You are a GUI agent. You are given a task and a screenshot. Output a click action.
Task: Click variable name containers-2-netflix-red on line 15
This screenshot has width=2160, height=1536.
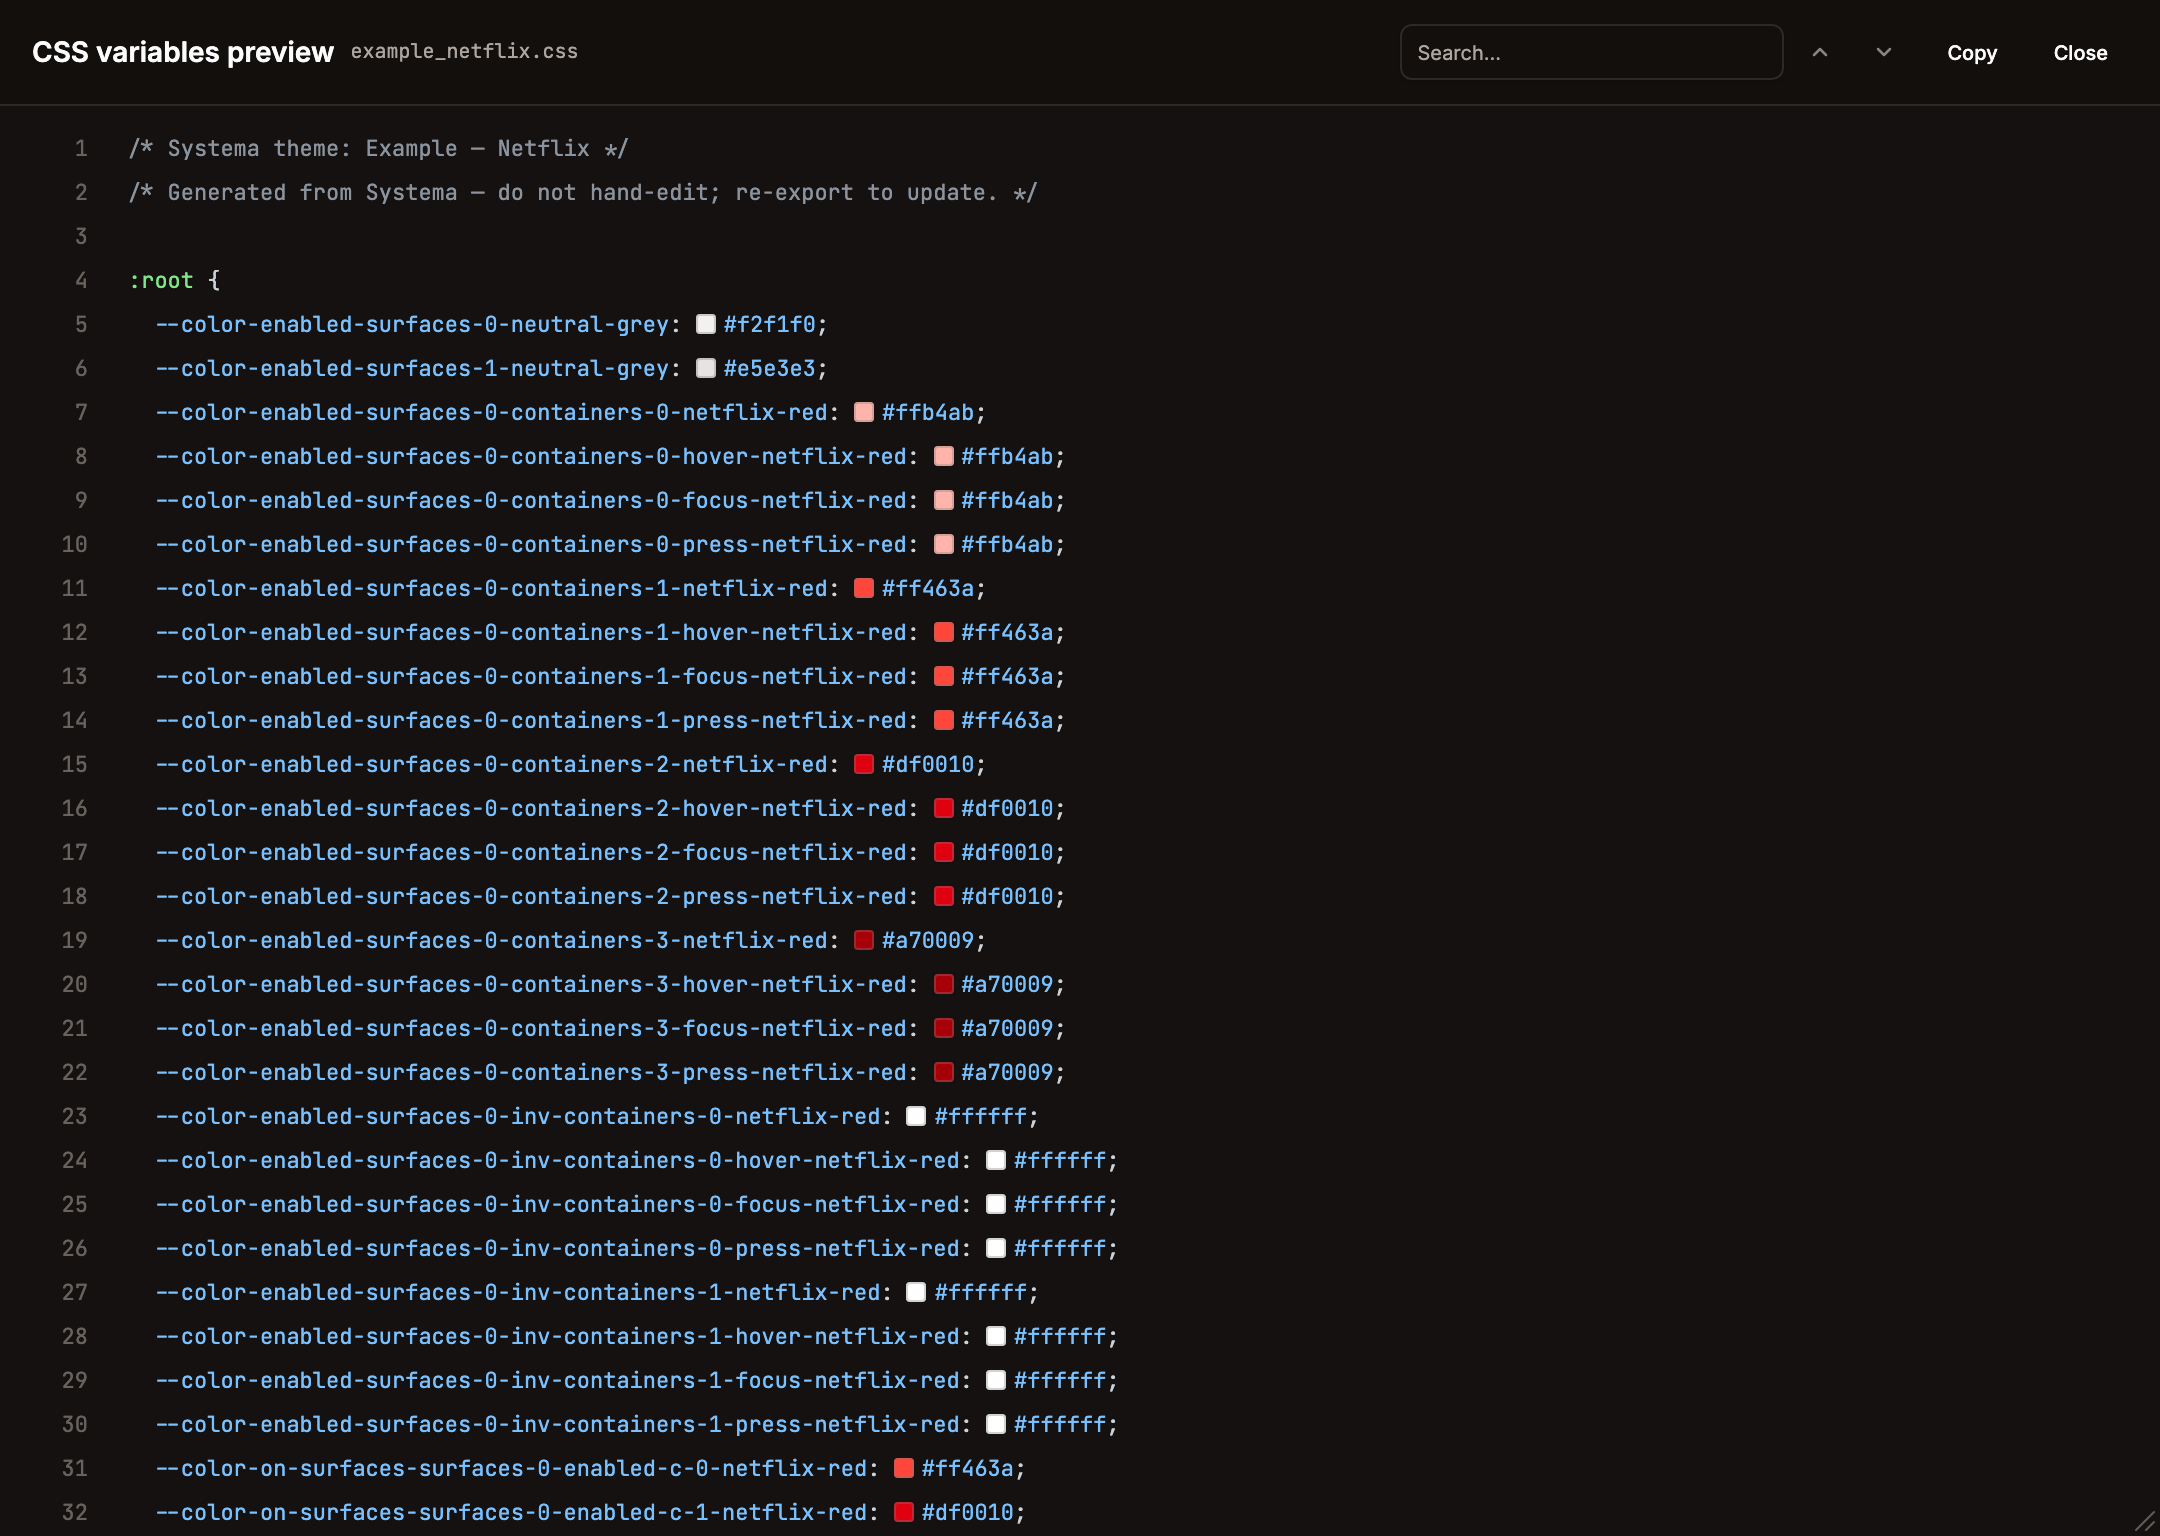pyautogui.click(x=491, y=764)
